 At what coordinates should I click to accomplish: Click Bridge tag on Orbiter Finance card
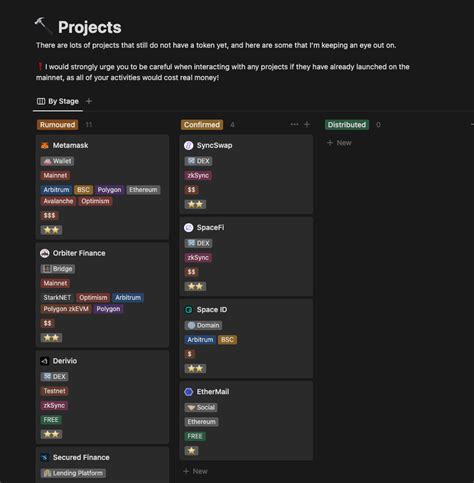(58, 269)
